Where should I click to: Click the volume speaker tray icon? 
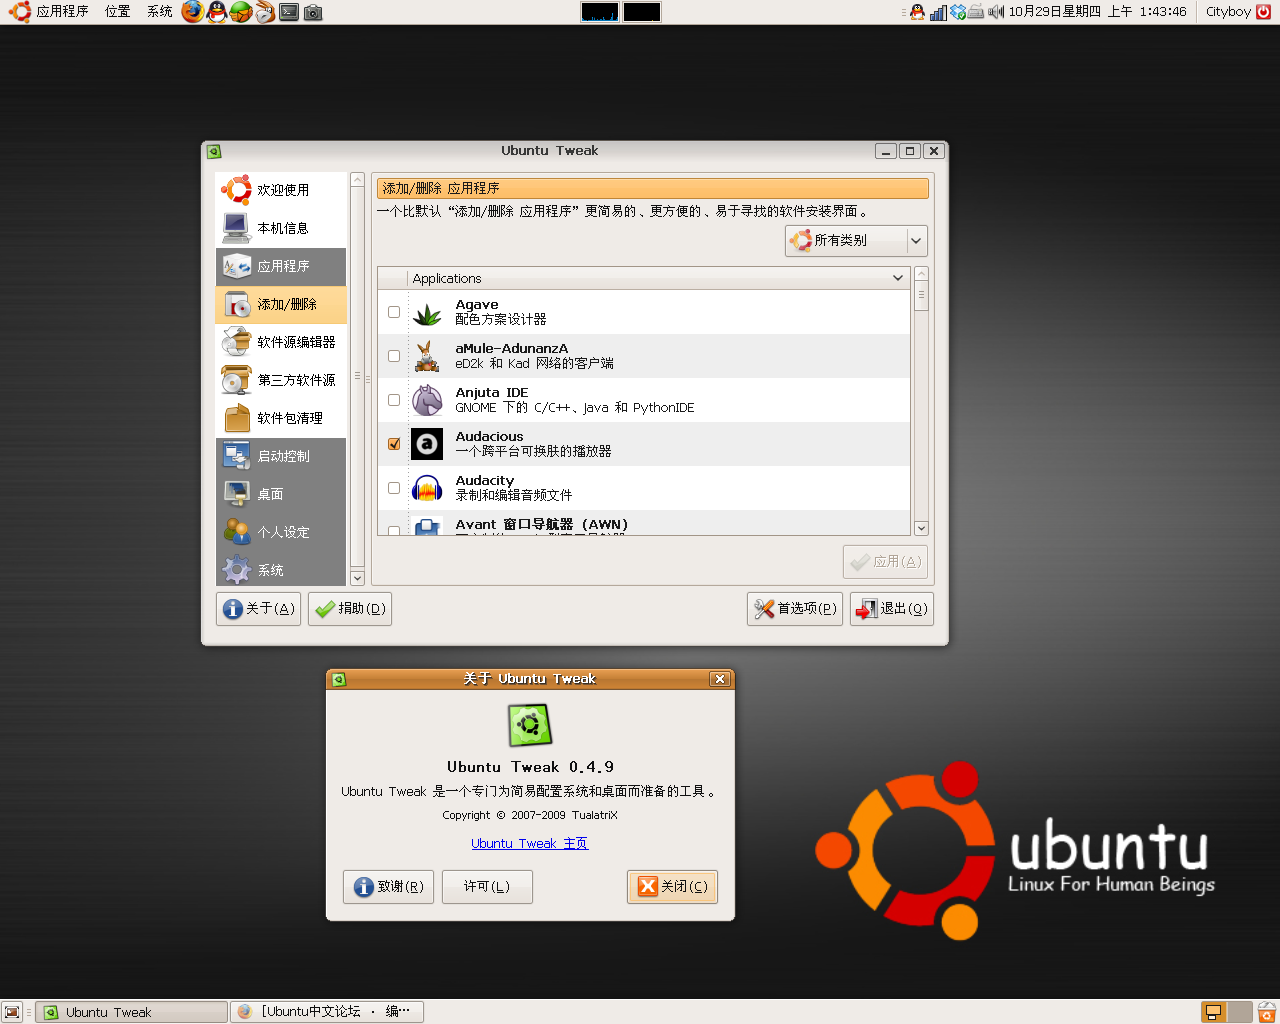(x=996, y=12)
